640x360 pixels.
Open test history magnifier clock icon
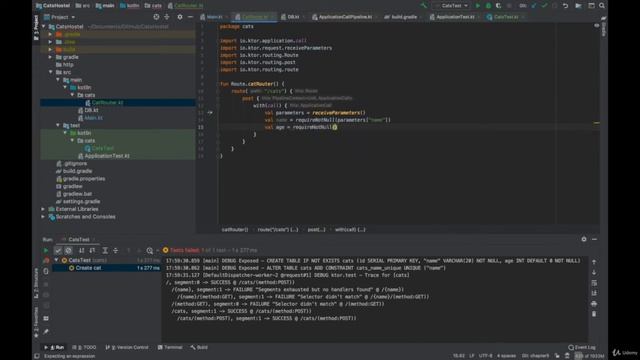(x=150, y=250)
